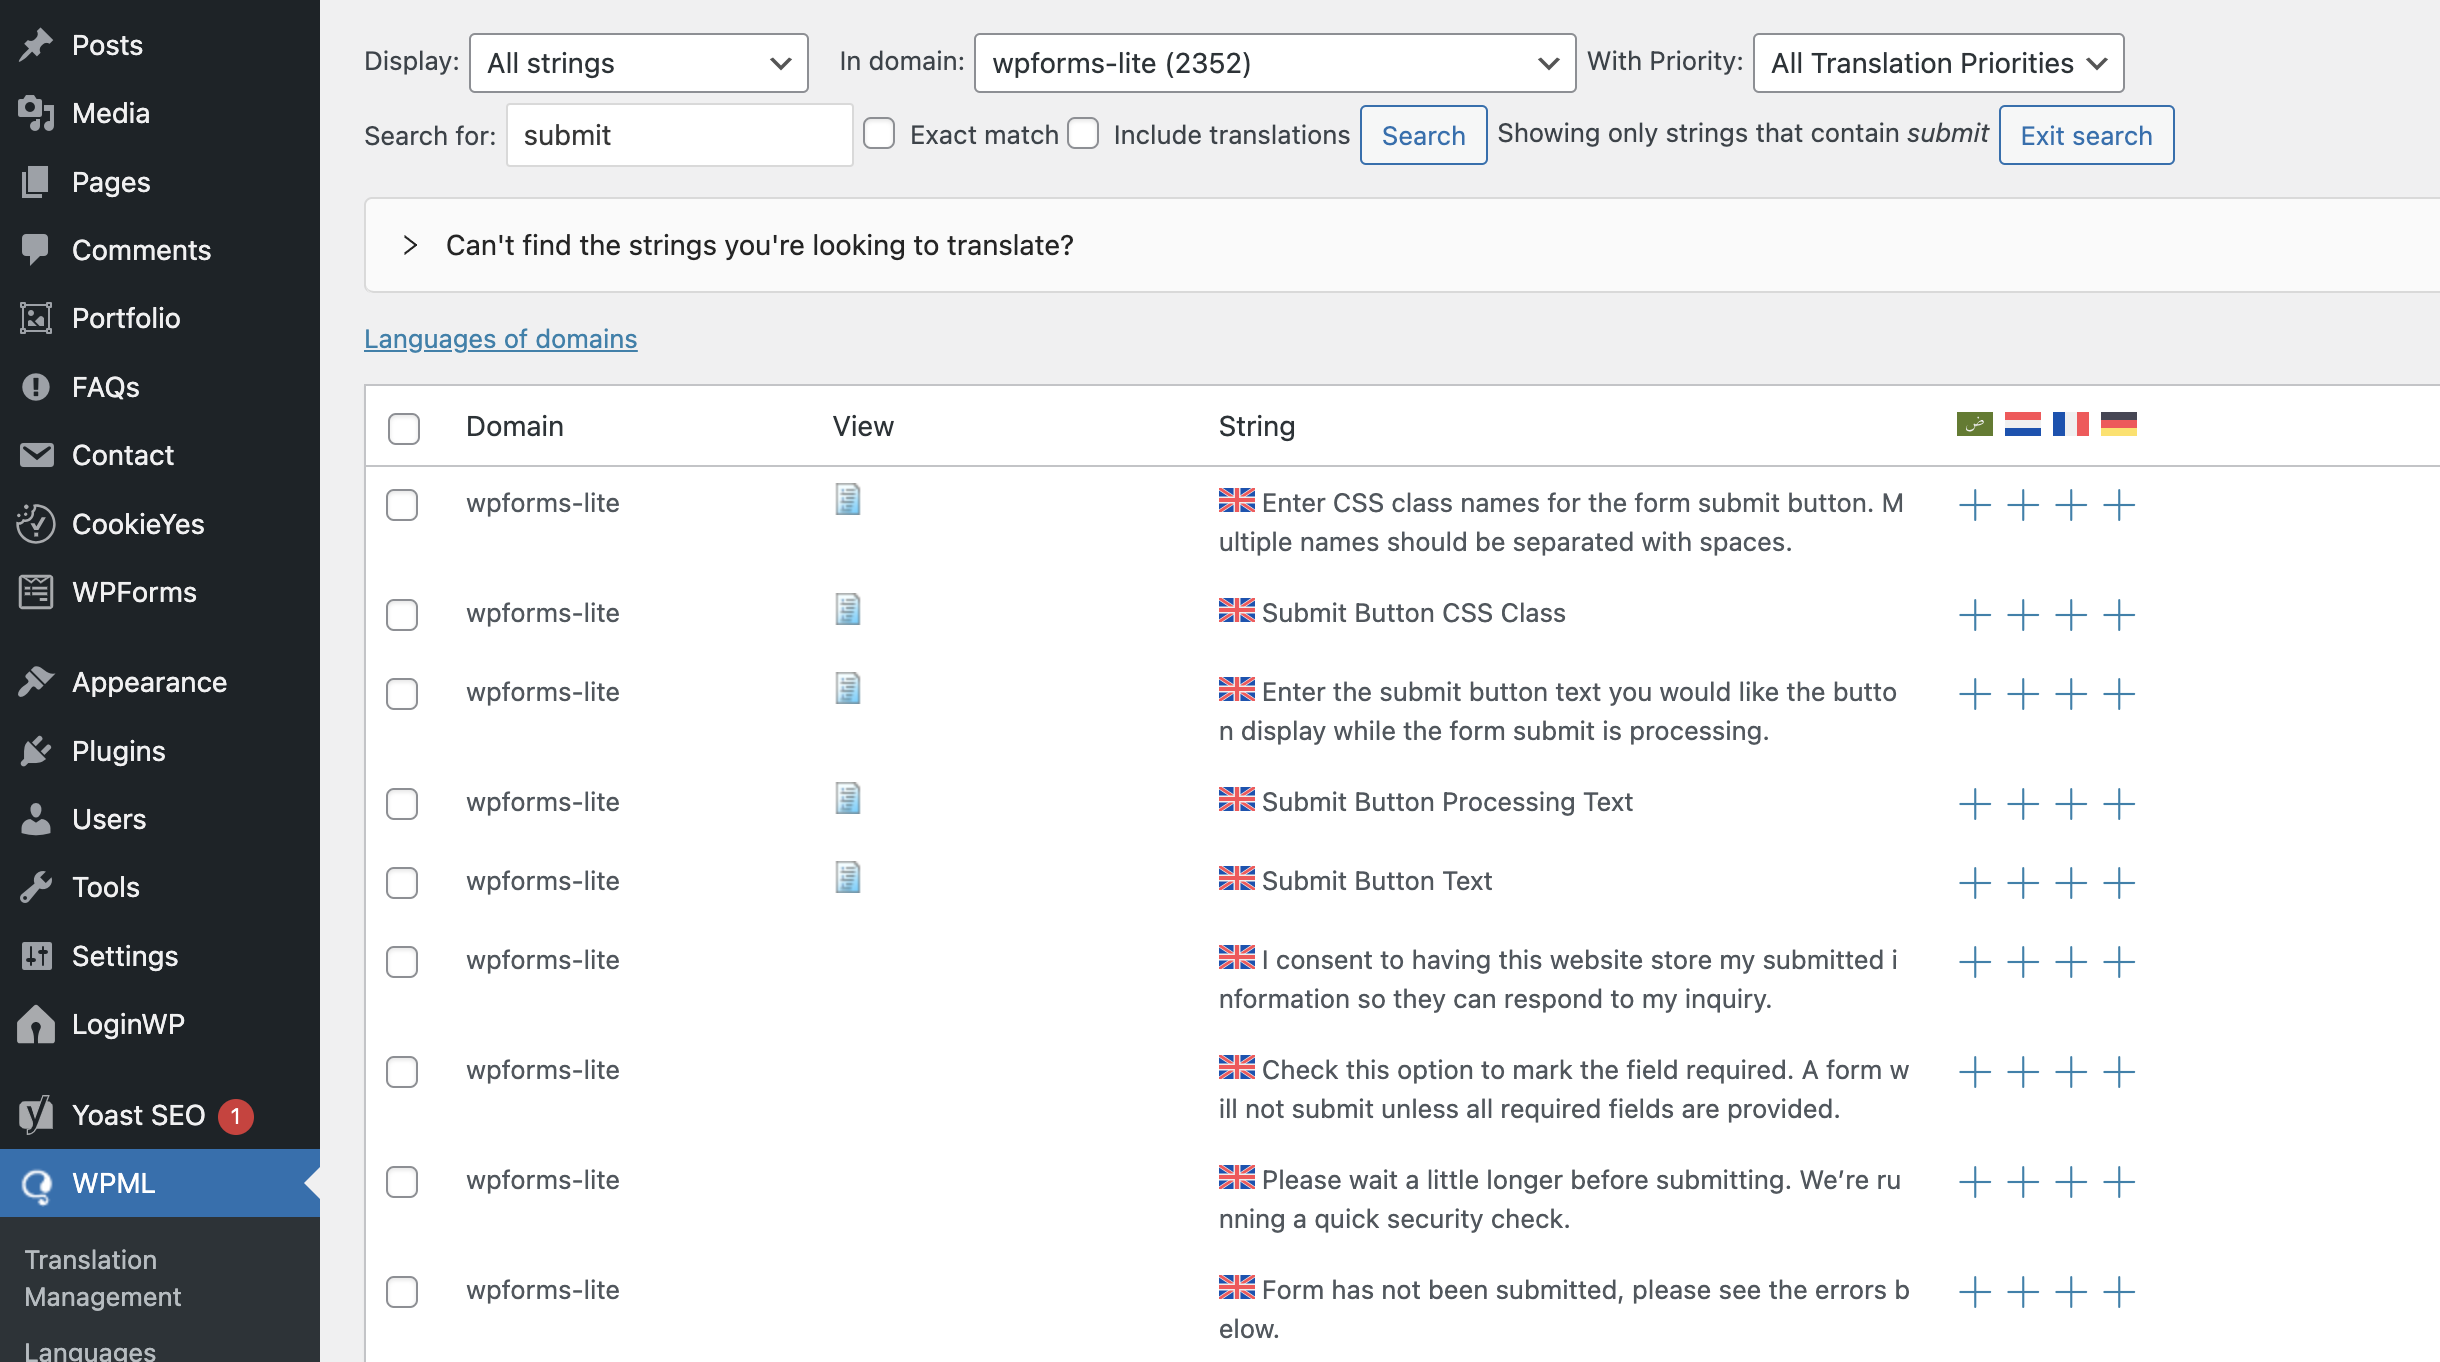Image resolution: width=2440 pixels, height=1362 pixels.
Task: Click the WPML globe icon
Action: point(36,1184)
